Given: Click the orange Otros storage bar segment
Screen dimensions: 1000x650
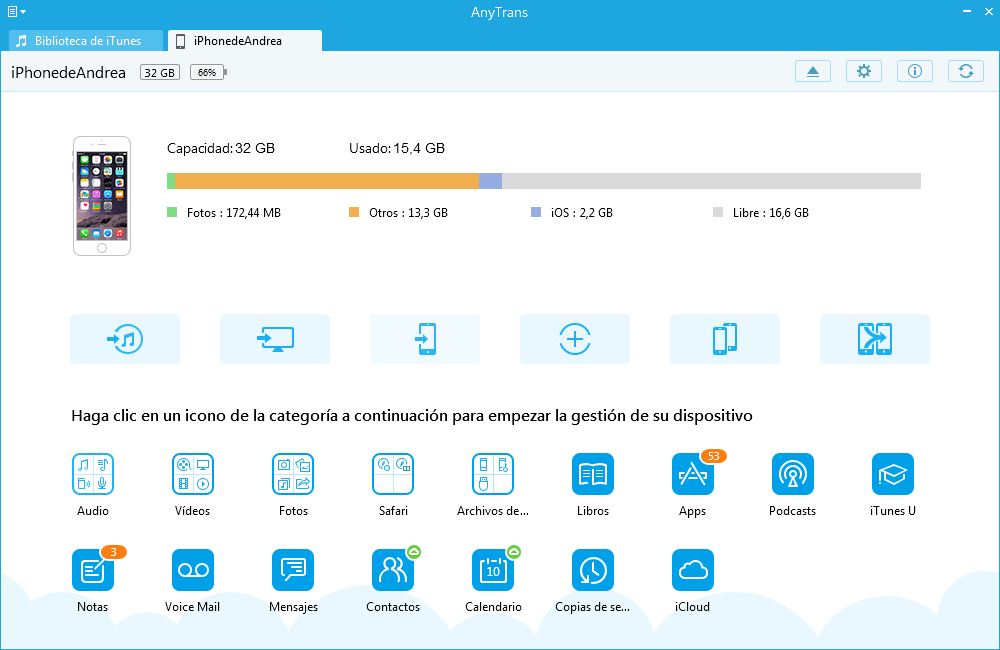Looking at the screenshot, I should 327,181.
